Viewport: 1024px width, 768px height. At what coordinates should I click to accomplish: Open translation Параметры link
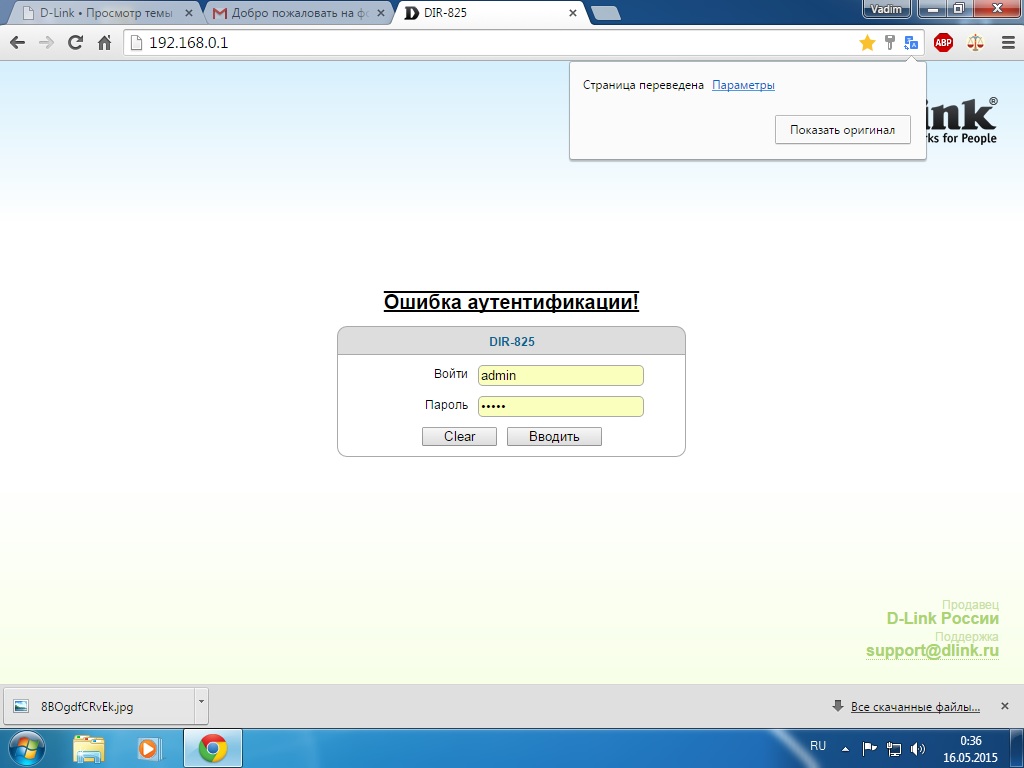click(743, 85)
